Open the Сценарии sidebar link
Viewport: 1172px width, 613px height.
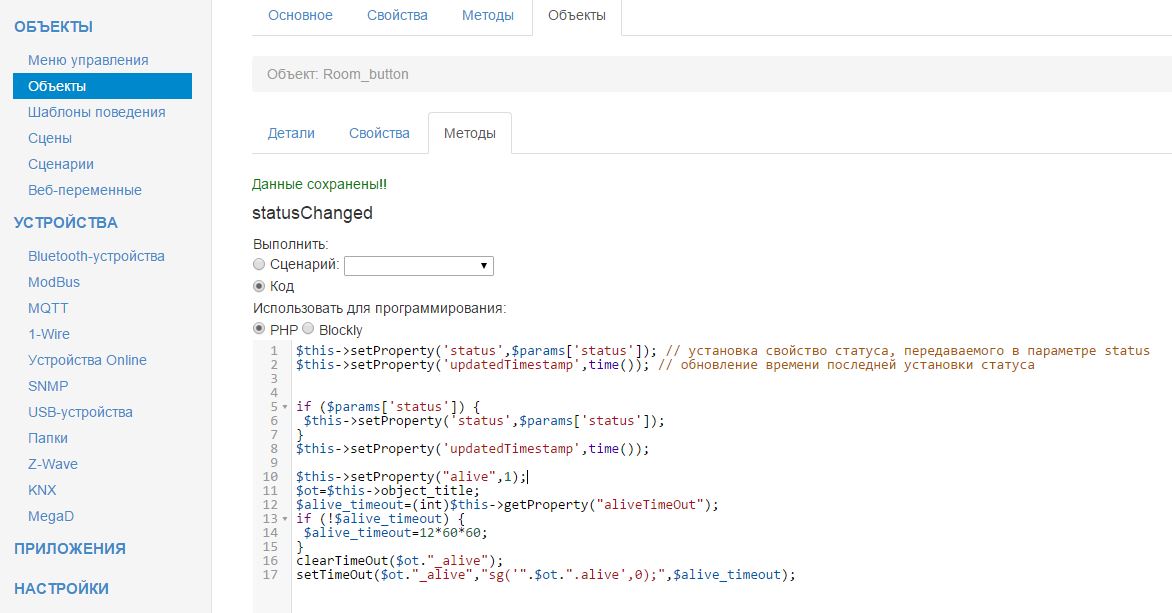[61, 164]
